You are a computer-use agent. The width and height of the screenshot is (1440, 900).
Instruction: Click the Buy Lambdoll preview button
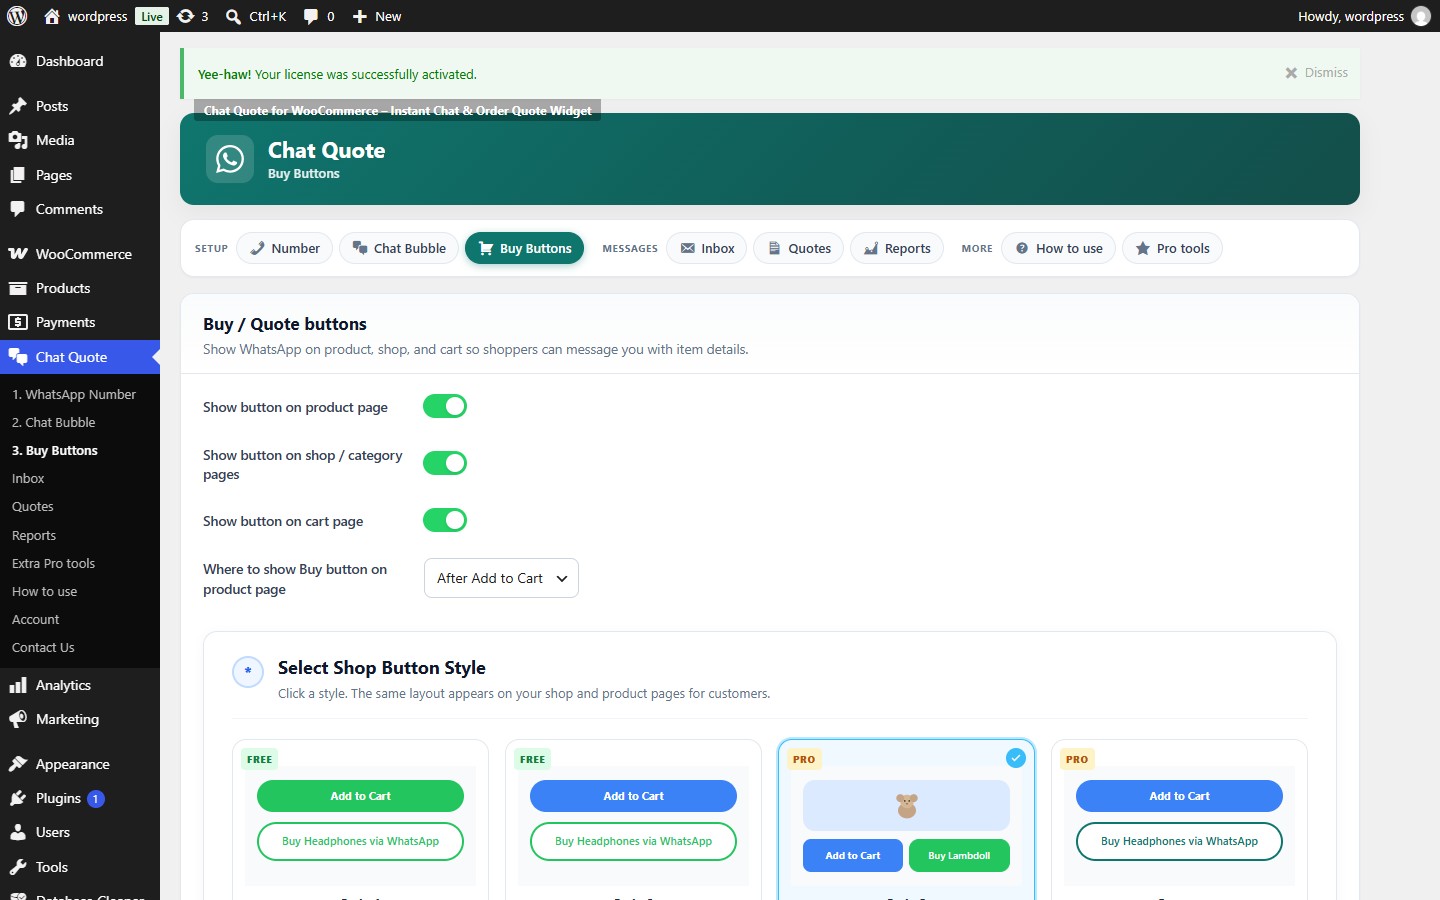click(x=959, y=855)
